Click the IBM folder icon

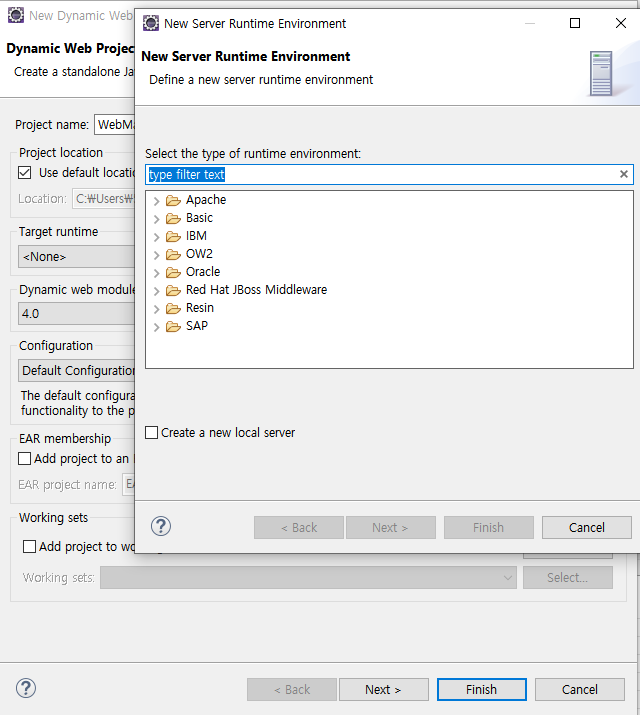pyautogui.click(x=173, y=236)
